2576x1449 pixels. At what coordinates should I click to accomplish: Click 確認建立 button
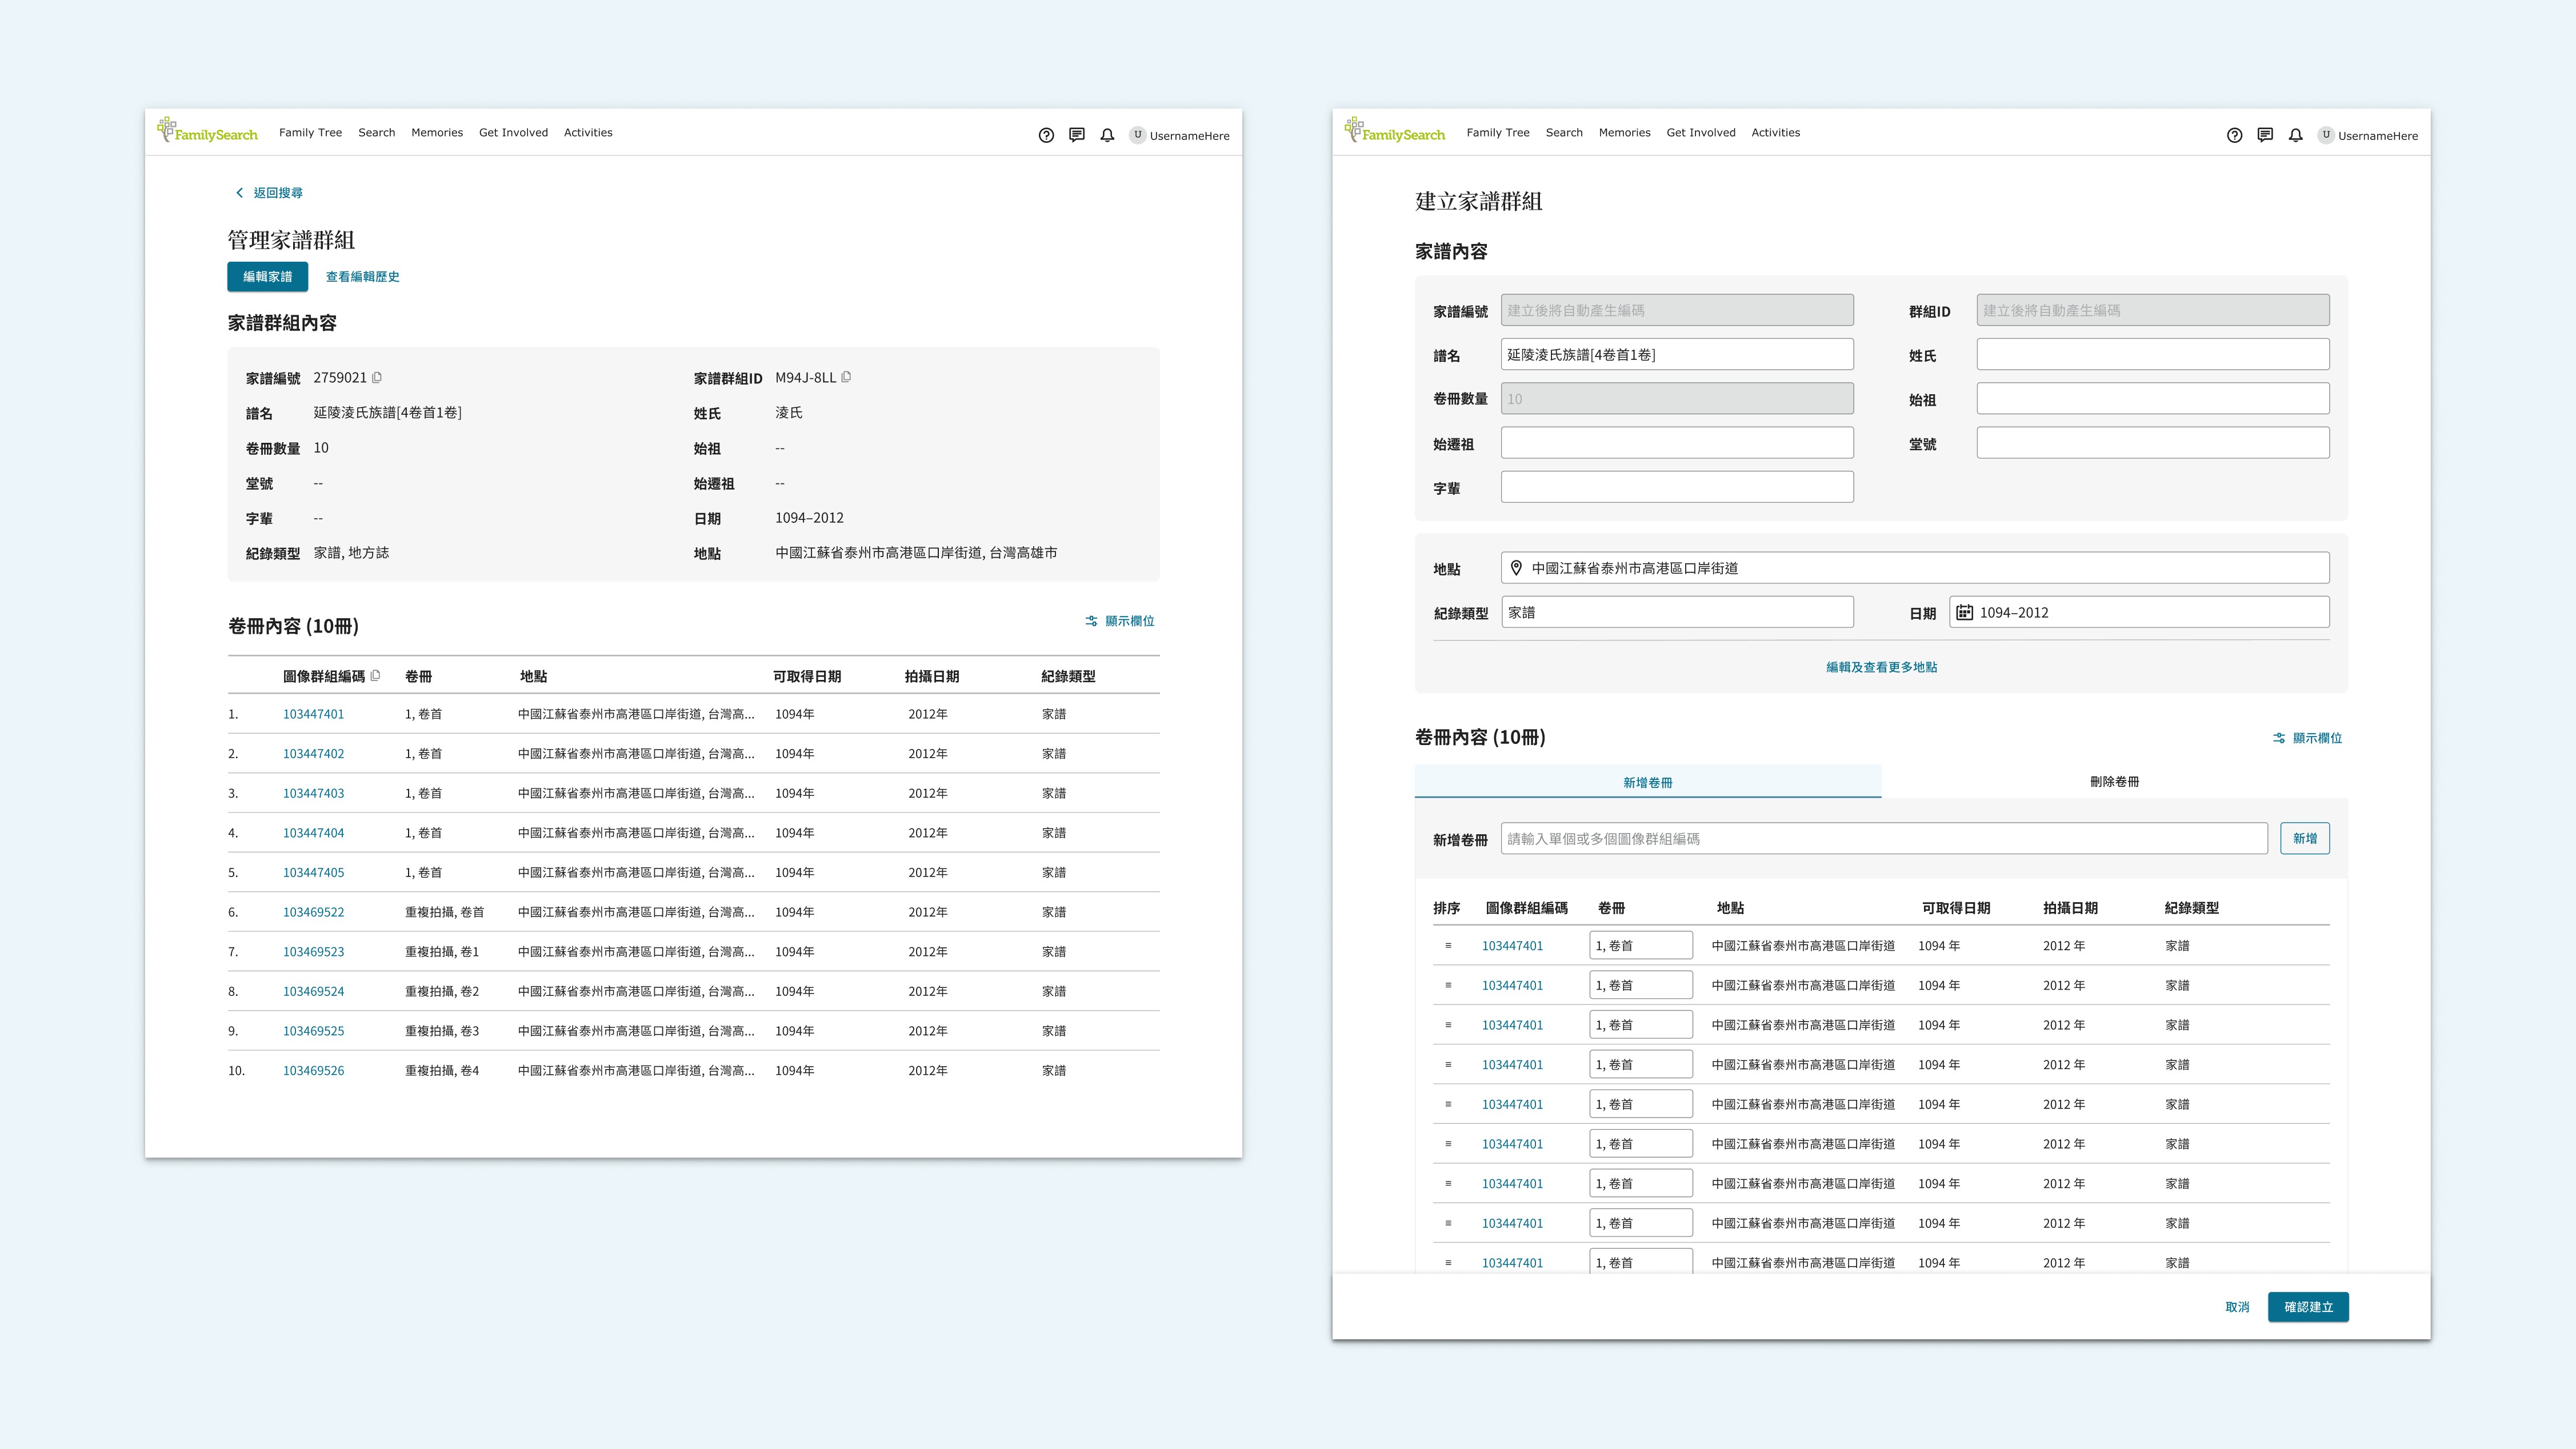[x=2307, y=1307]
